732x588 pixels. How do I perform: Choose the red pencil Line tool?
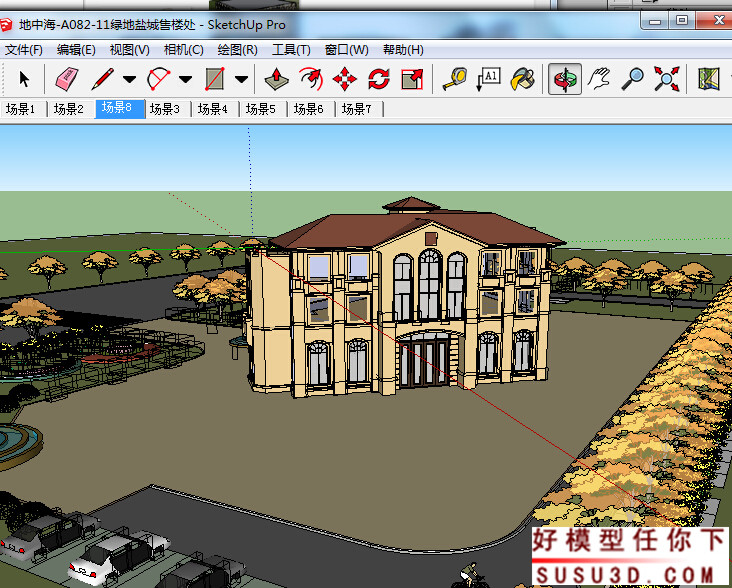coord(103,78)
